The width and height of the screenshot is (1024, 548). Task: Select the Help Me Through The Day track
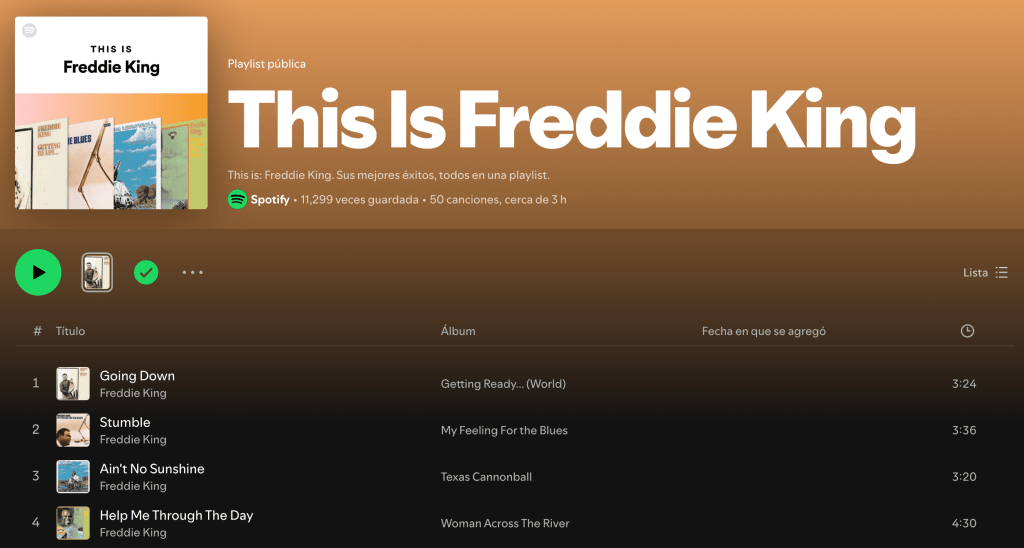point(176,515)
